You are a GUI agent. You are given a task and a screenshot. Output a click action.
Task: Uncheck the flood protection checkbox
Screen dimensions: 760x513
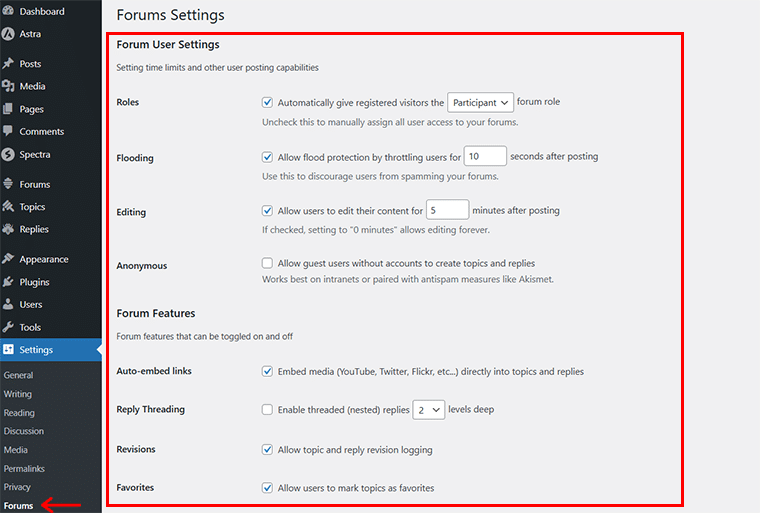267,157
